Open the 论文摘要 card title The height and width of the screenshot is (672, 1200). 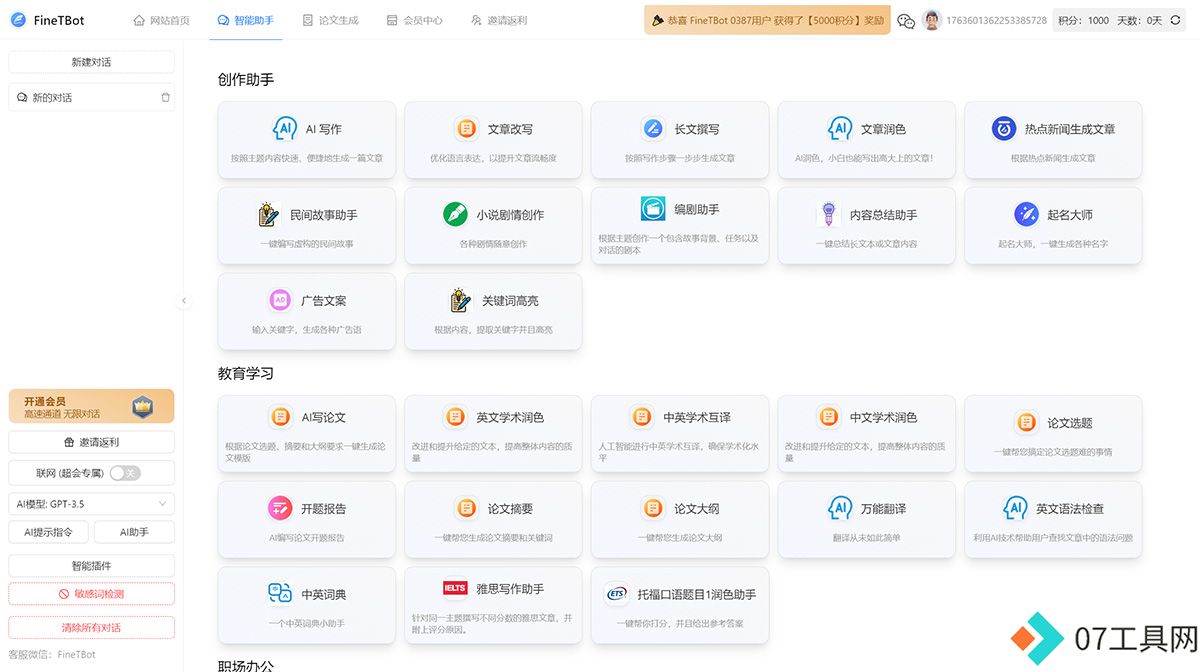point(510,508)
